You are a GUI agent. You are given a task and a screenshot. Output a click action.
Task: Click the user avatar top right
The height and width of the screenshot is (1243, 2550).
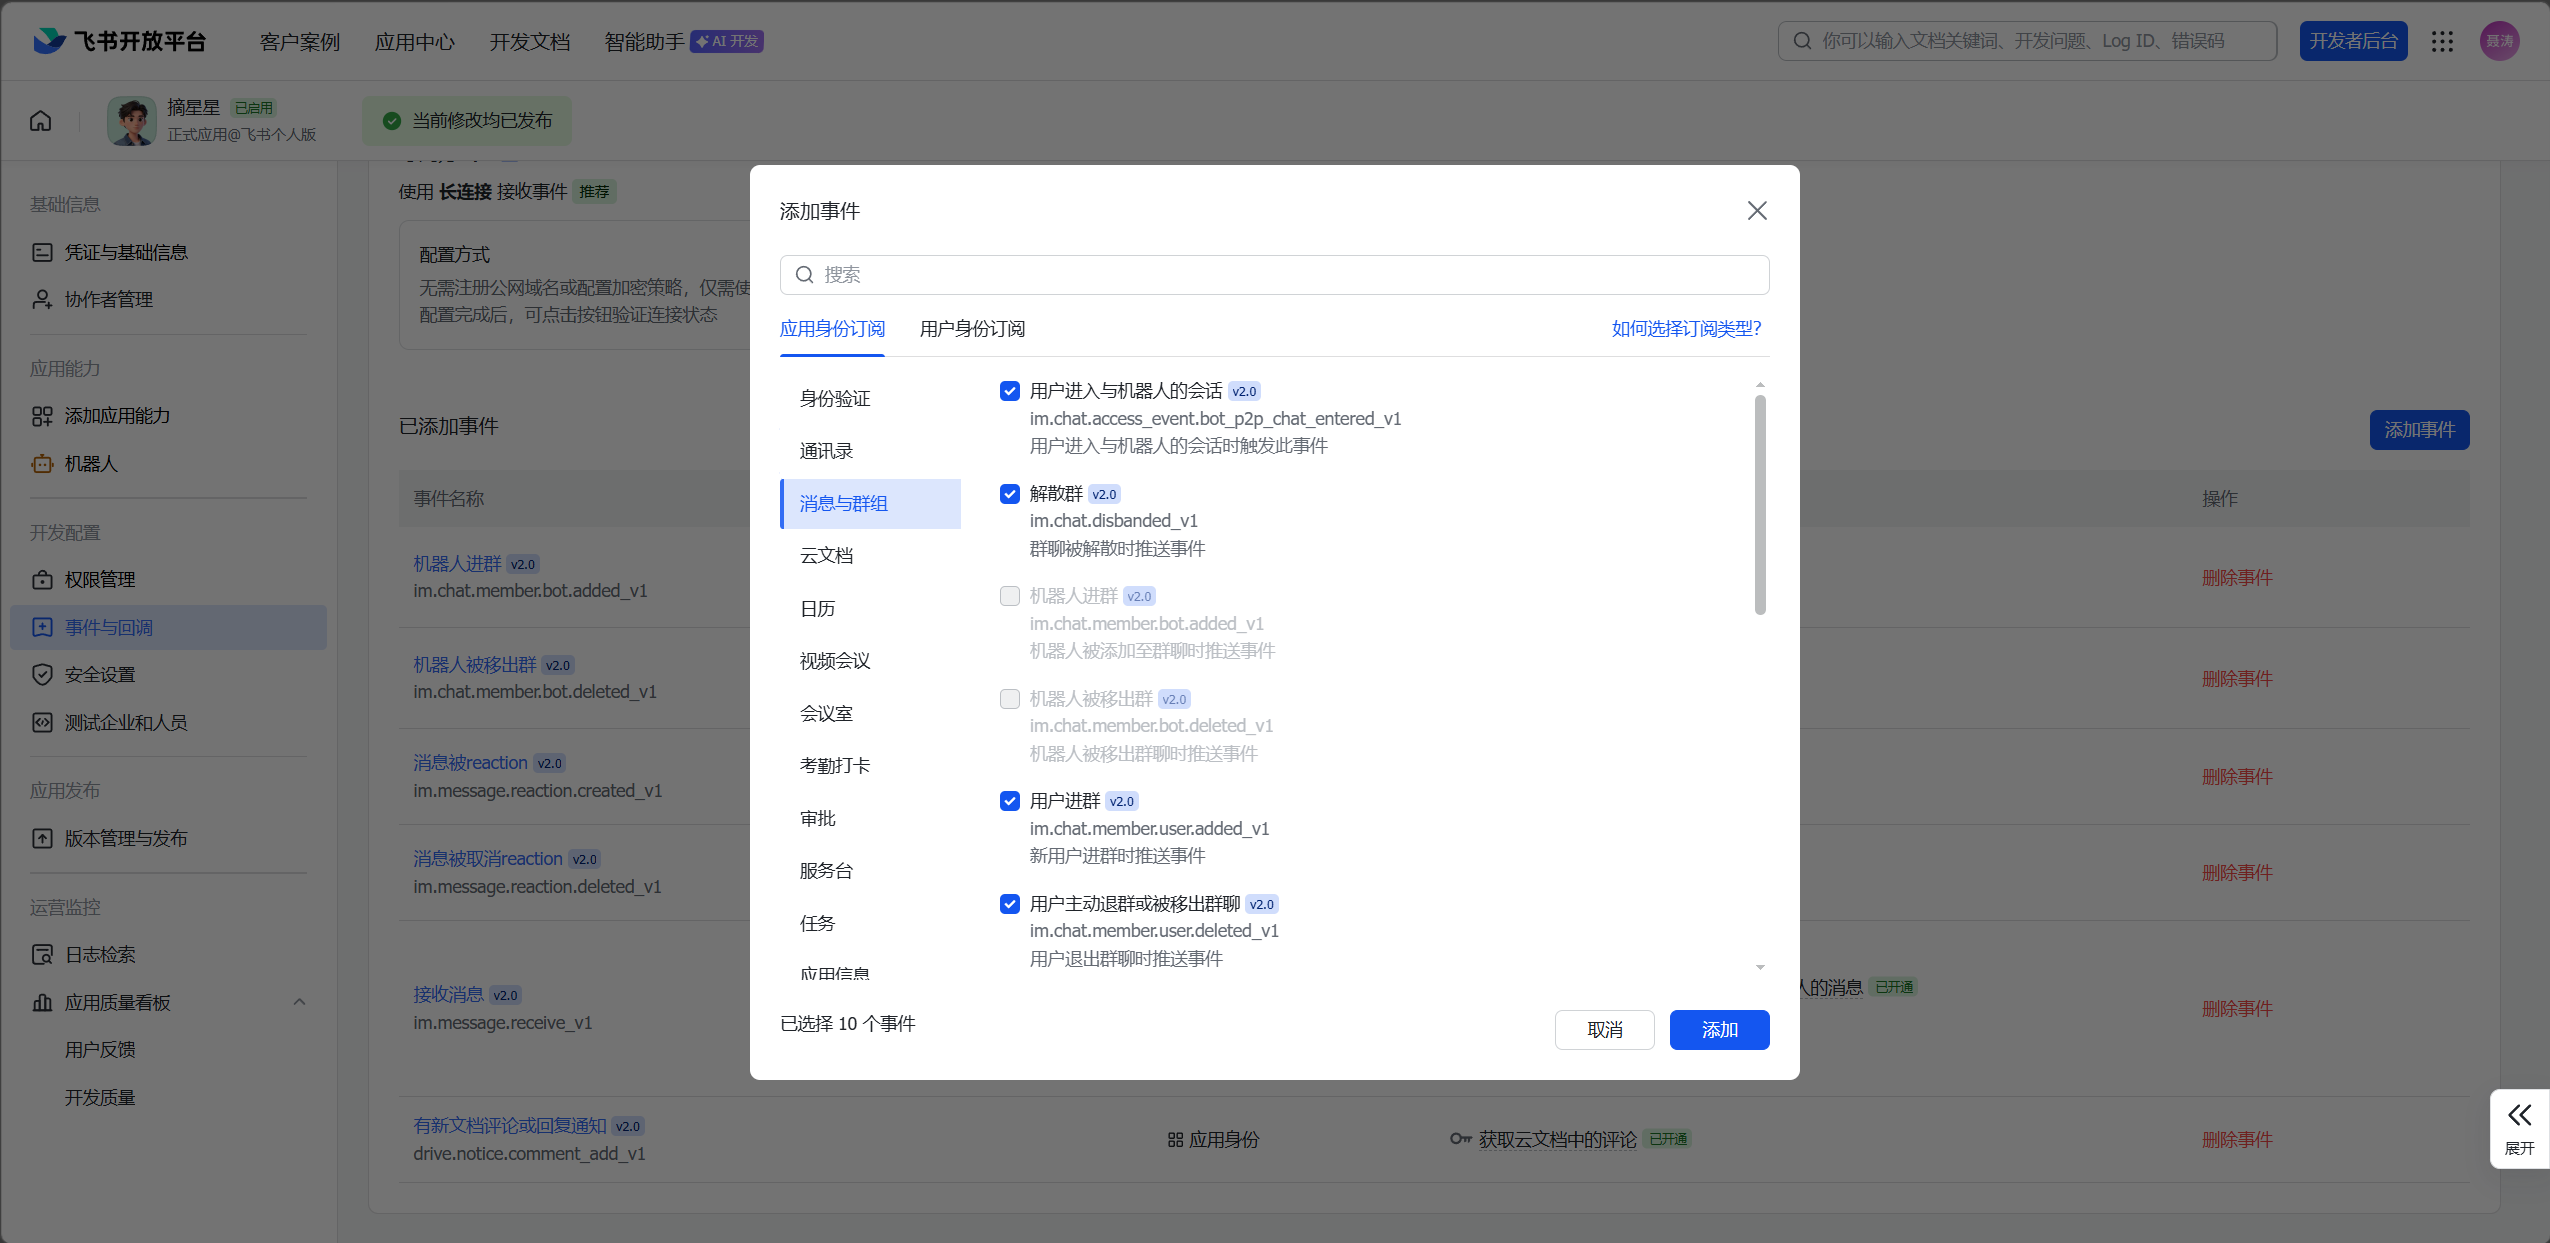point(2499,41)
